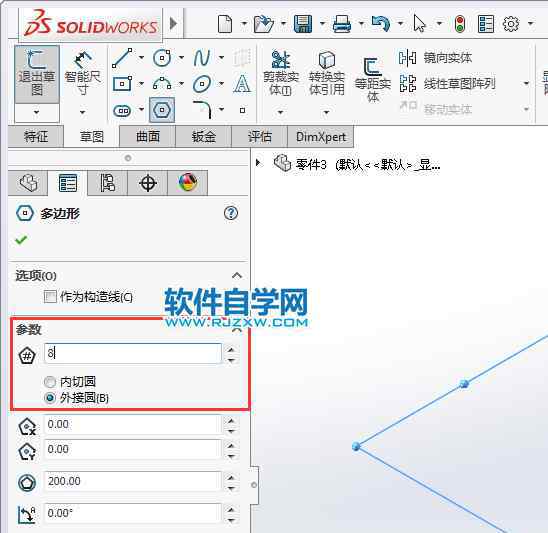Click the Save floppy disk icon

coord(303,24)
